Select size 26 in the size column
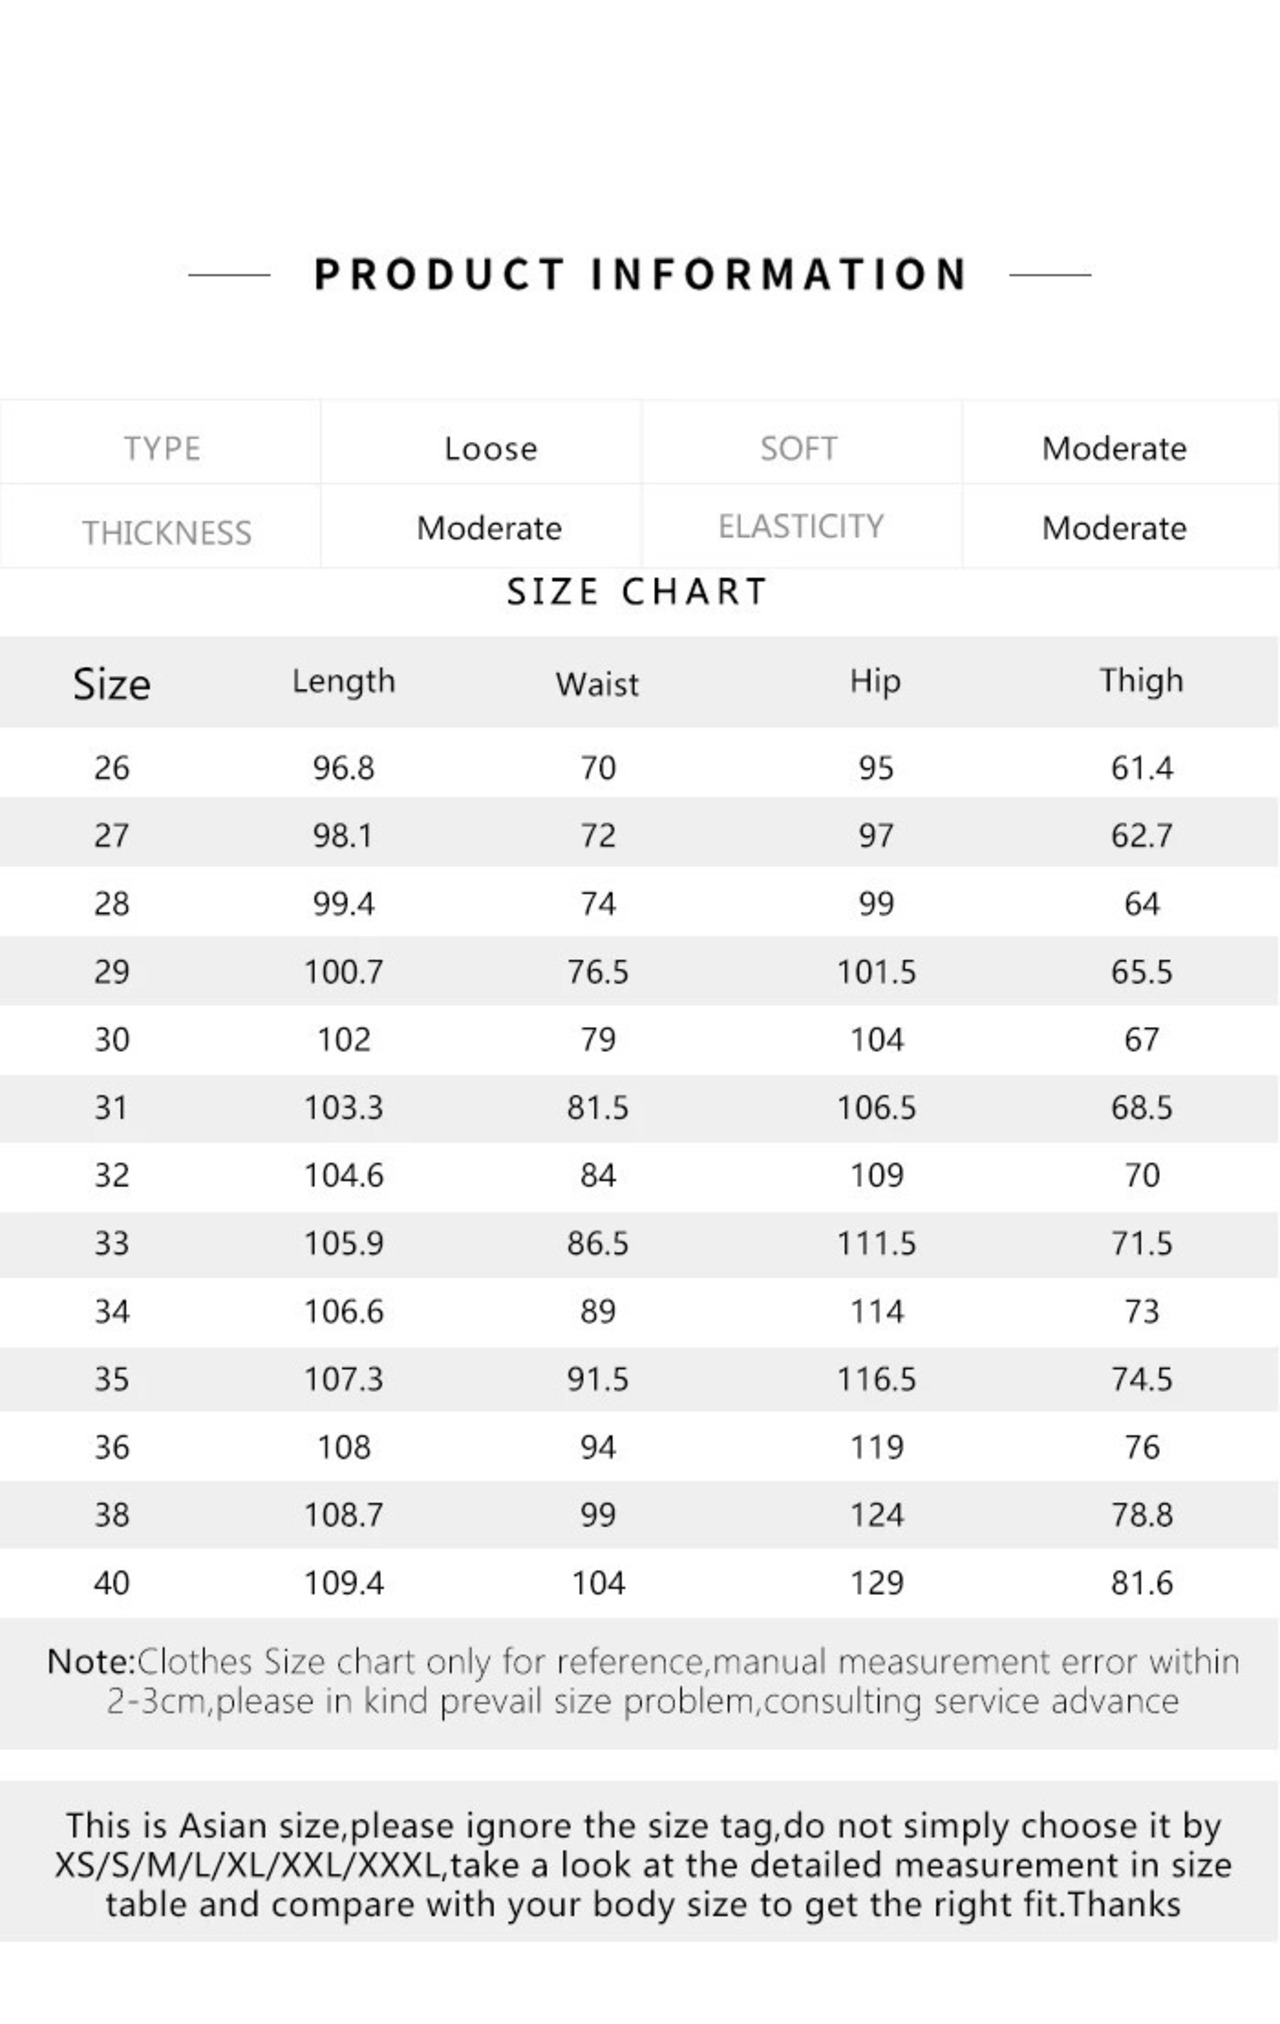Screen dimensions: 1280x2024 pos(112,768)
